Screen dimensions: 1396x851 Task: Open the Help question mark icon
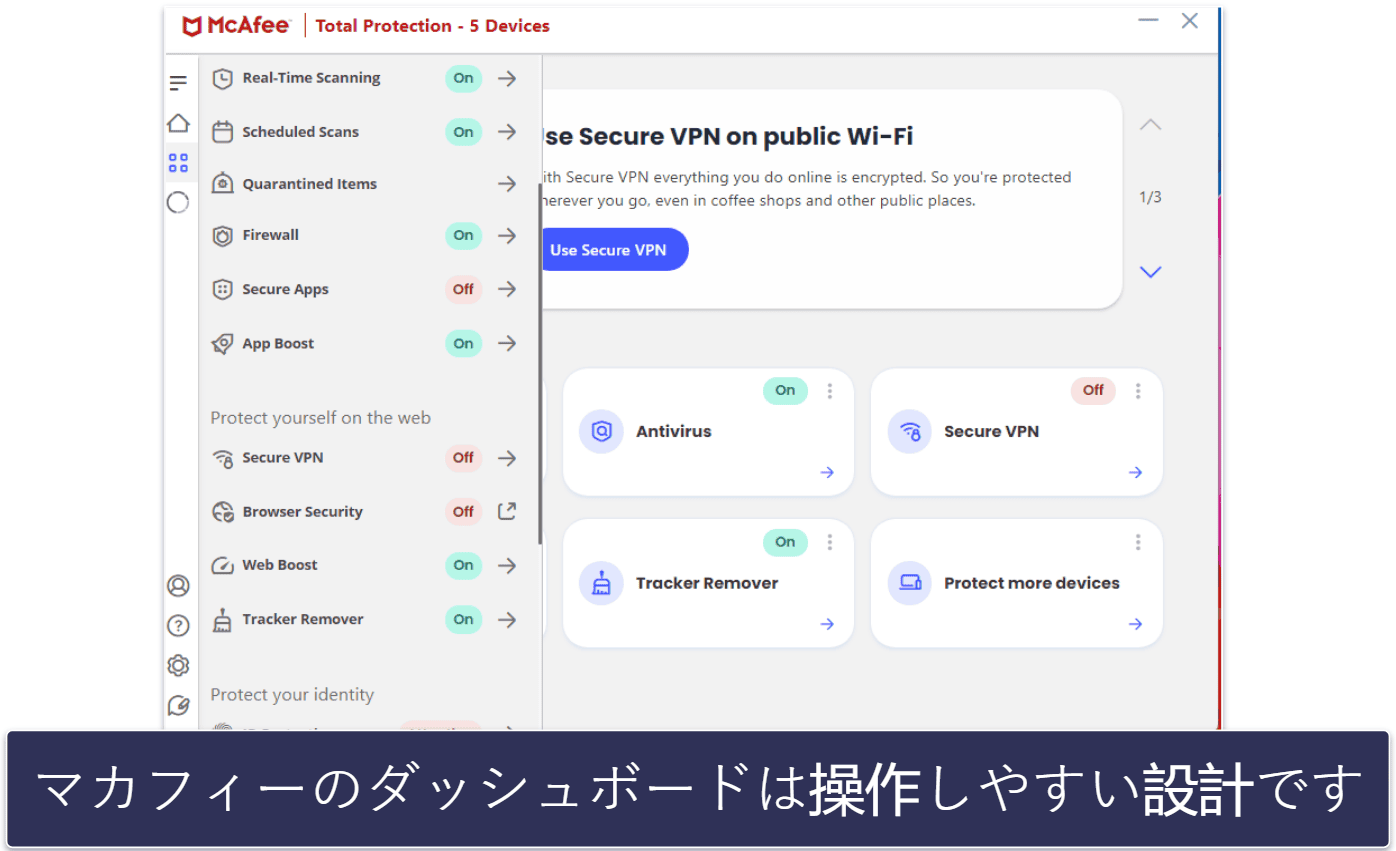(x=178, y=626)
